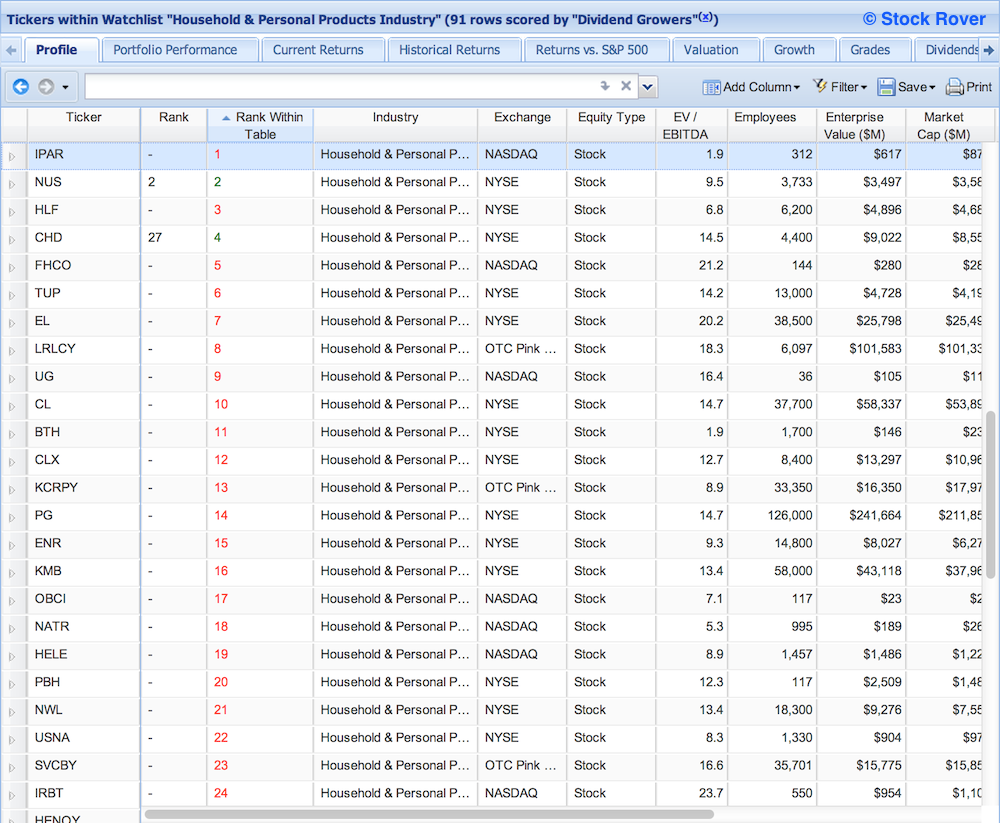Expand the LRLCY row details
Screen dimensions: 1000x823
coord(12,351)
